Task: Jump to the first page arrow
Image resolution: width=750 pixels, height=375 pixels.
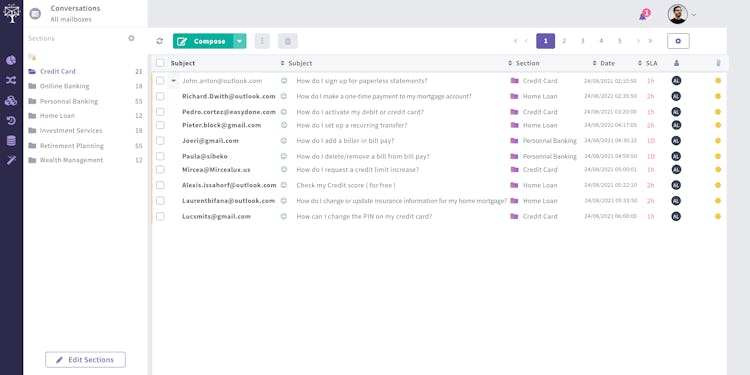Action: 515,41
